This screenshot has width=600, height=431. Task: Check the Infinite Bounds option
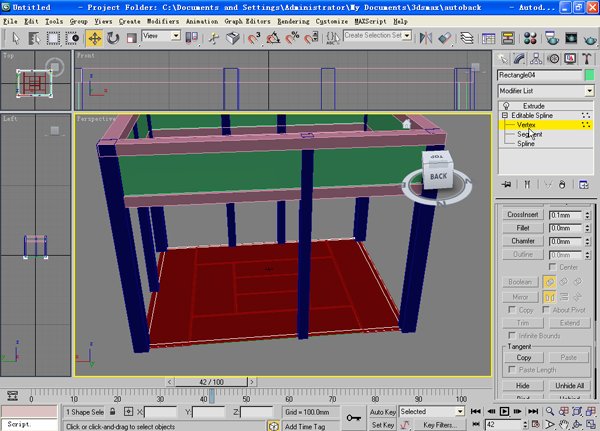[x=513, y=335]
